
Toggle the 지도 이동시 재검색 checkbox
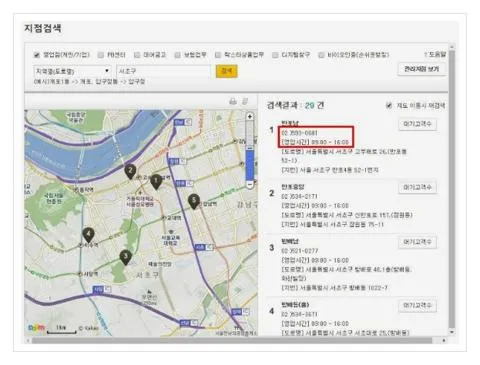click(x=389, y=106)
